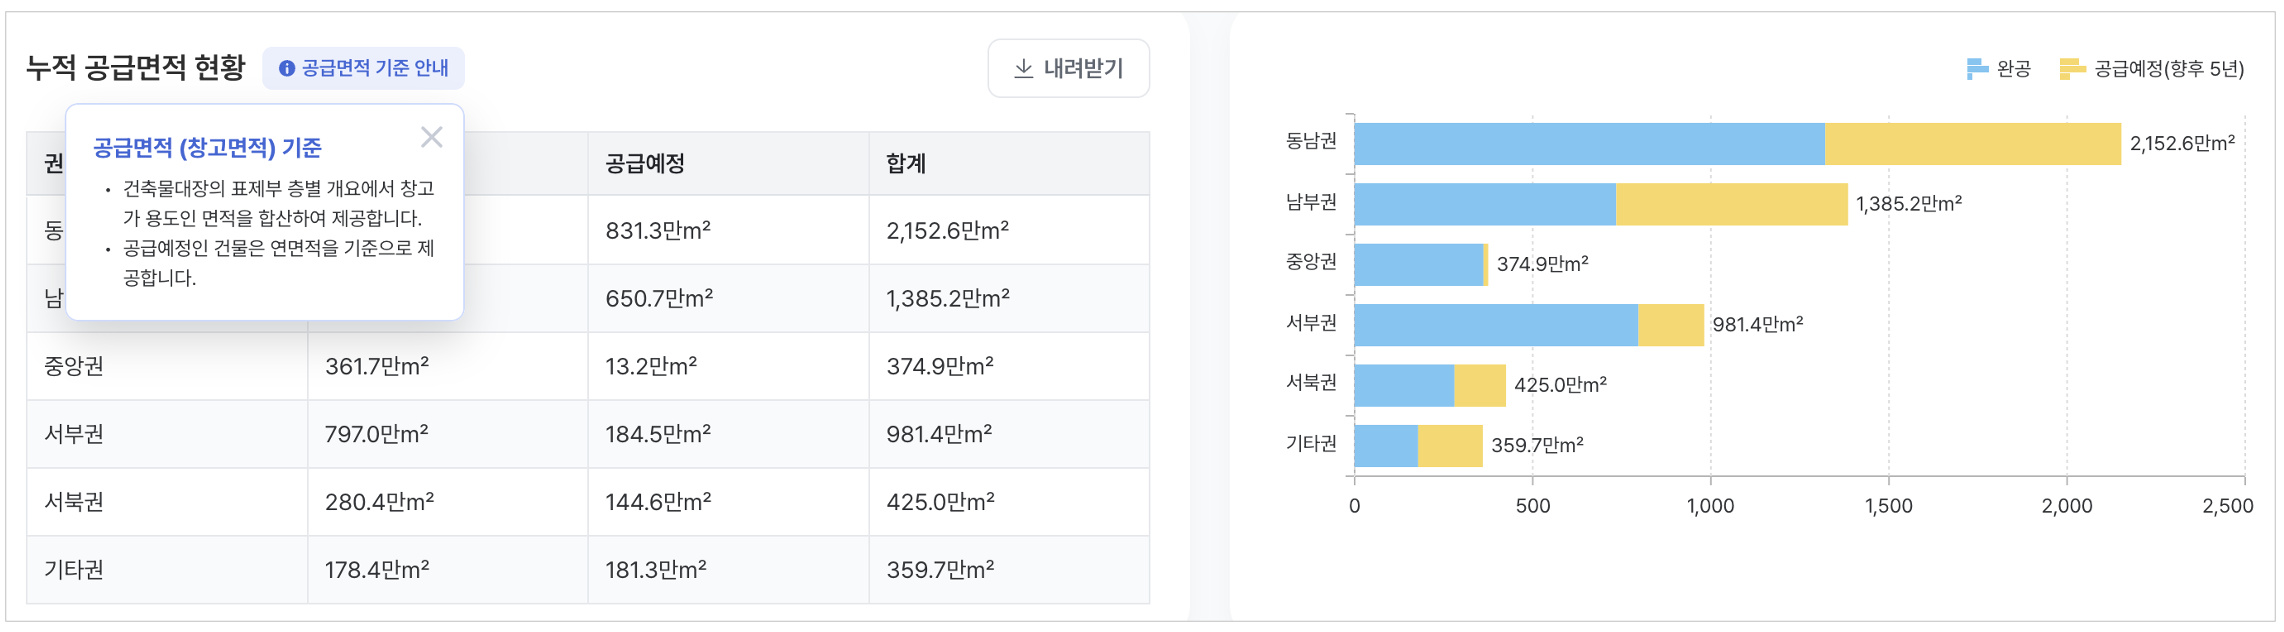
Task: Click the 남부권 blue bar segment
Action: pyautogui.click(x=1484, y=204)
